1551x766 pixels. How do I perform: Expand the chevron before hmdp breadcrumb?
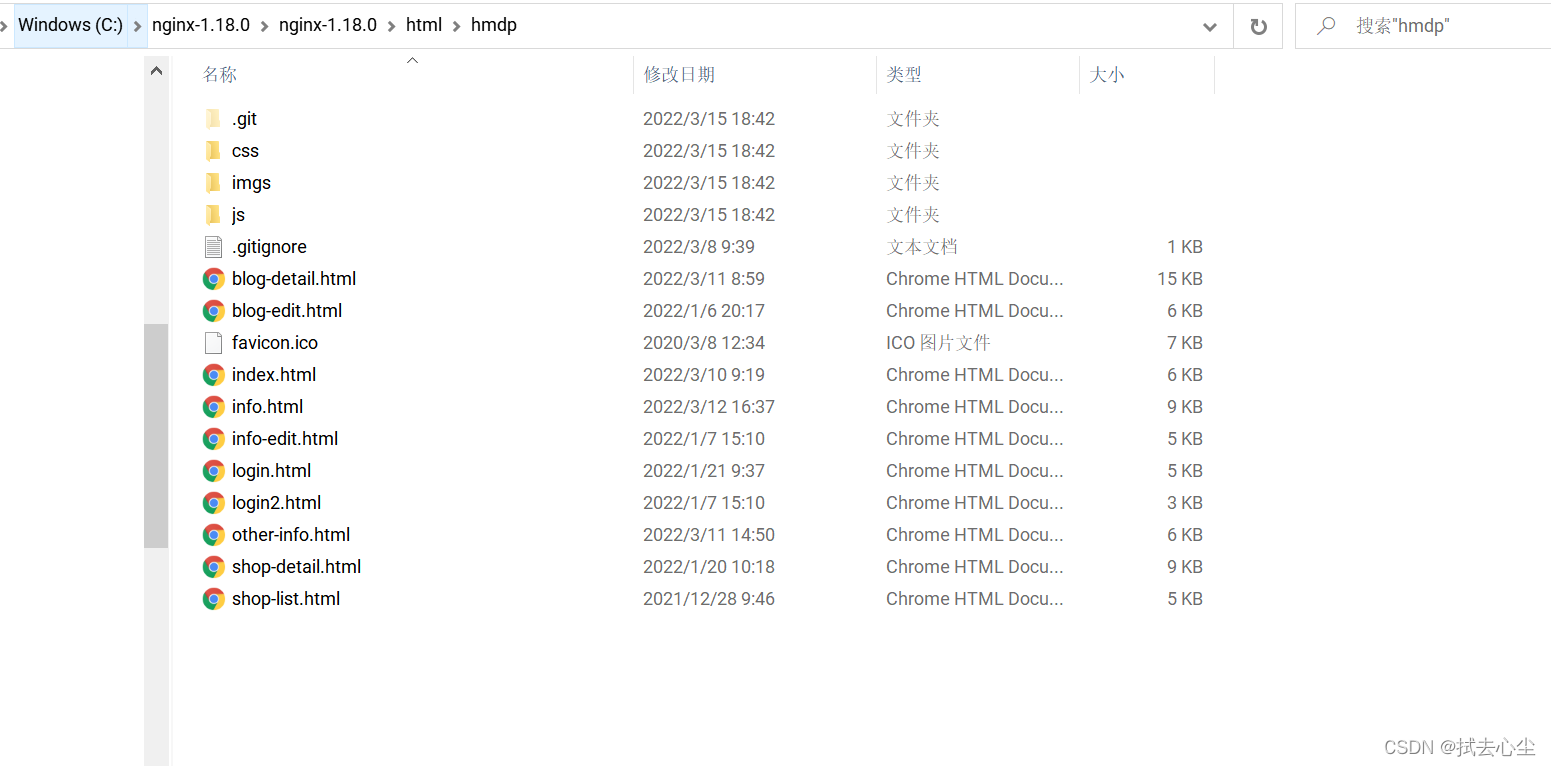click(x=457, y=26)
